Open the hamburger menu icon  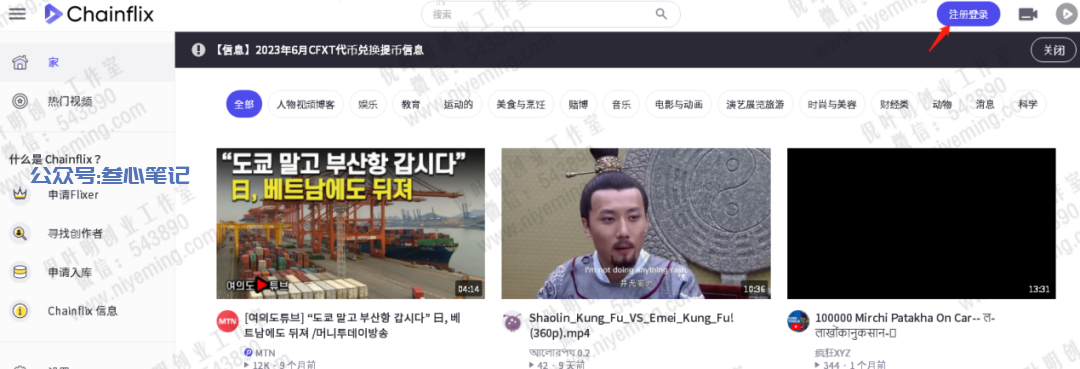click(x=18, y=14)
